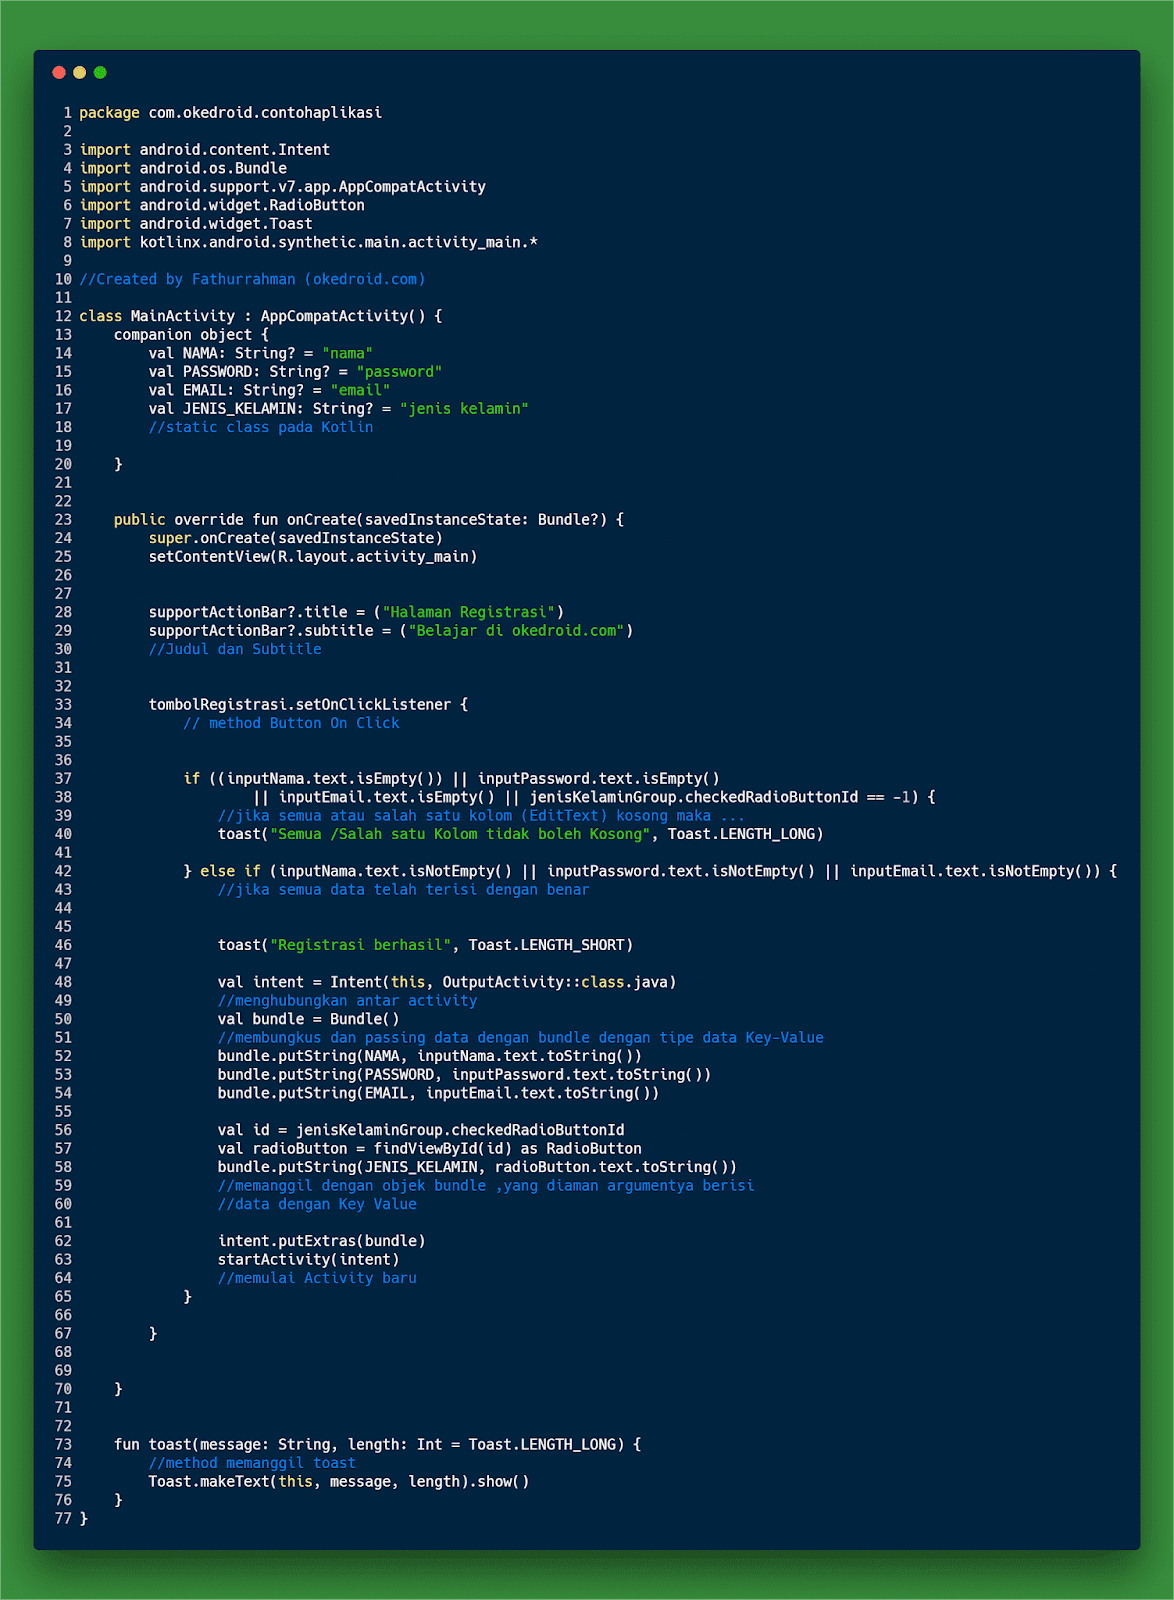
Task: Click the onCreate function declaration
Action: [x=369, y=520]
